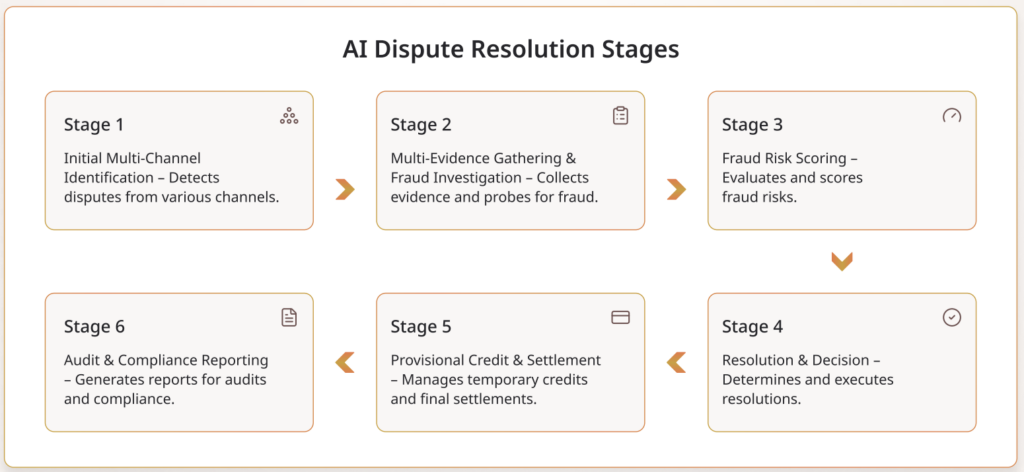The width and height of the screenshot is (1024, 472).
Task: Click the Audit & Compliance Reporting description
Action: pyautogui.click(x=166, y=379)
